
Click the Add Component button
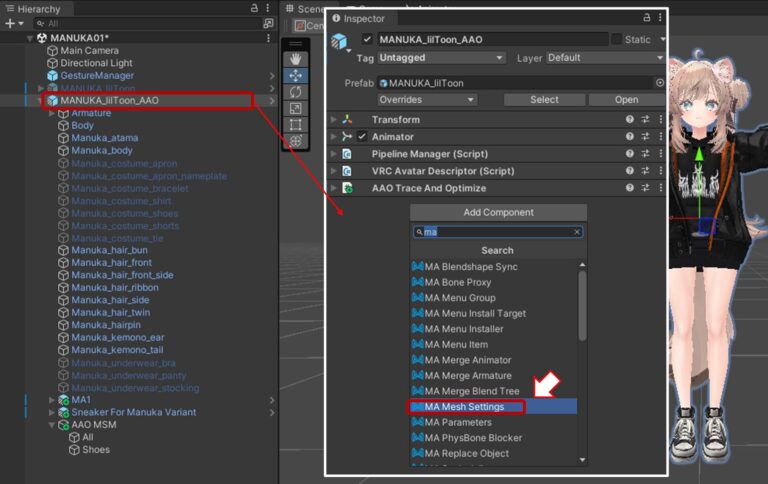pos(498,213)
